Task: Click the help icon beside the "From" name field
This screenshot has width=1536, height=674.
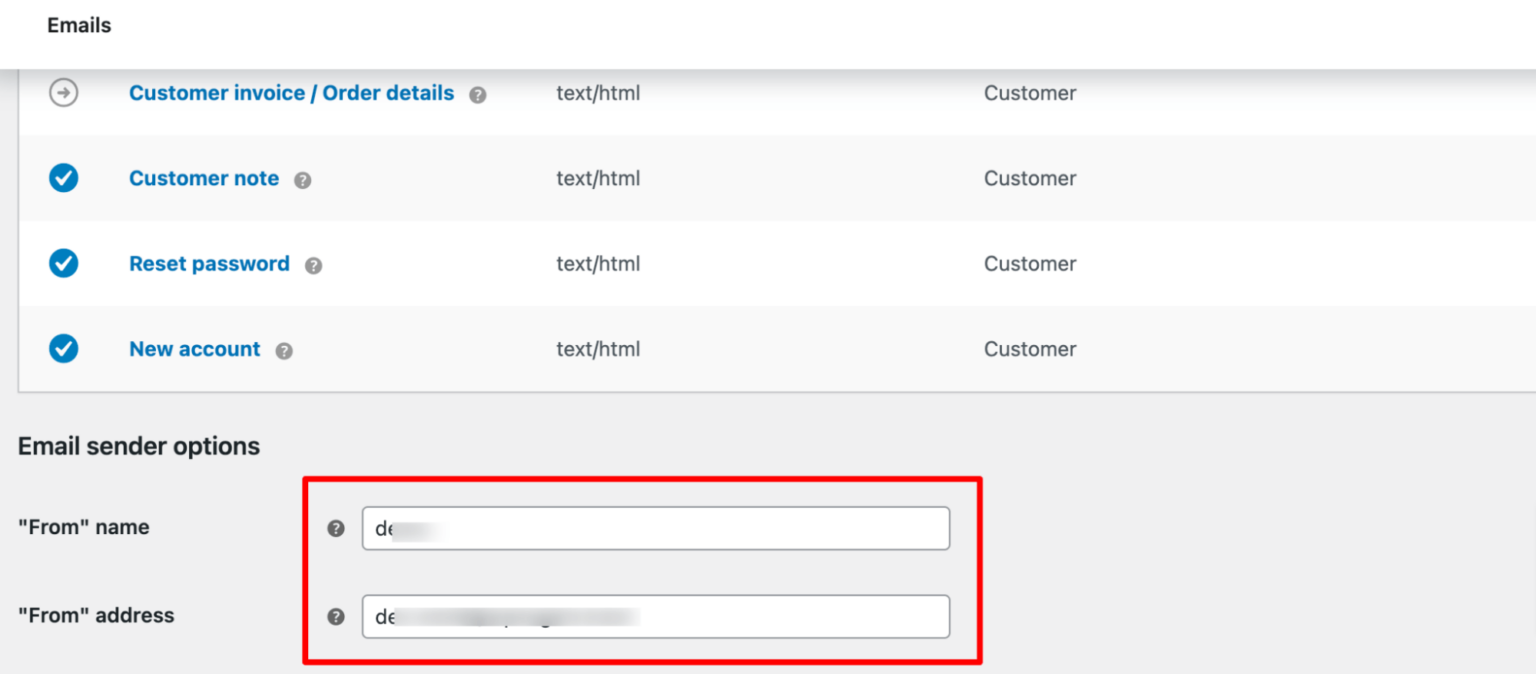Action: tap(335, 529)
